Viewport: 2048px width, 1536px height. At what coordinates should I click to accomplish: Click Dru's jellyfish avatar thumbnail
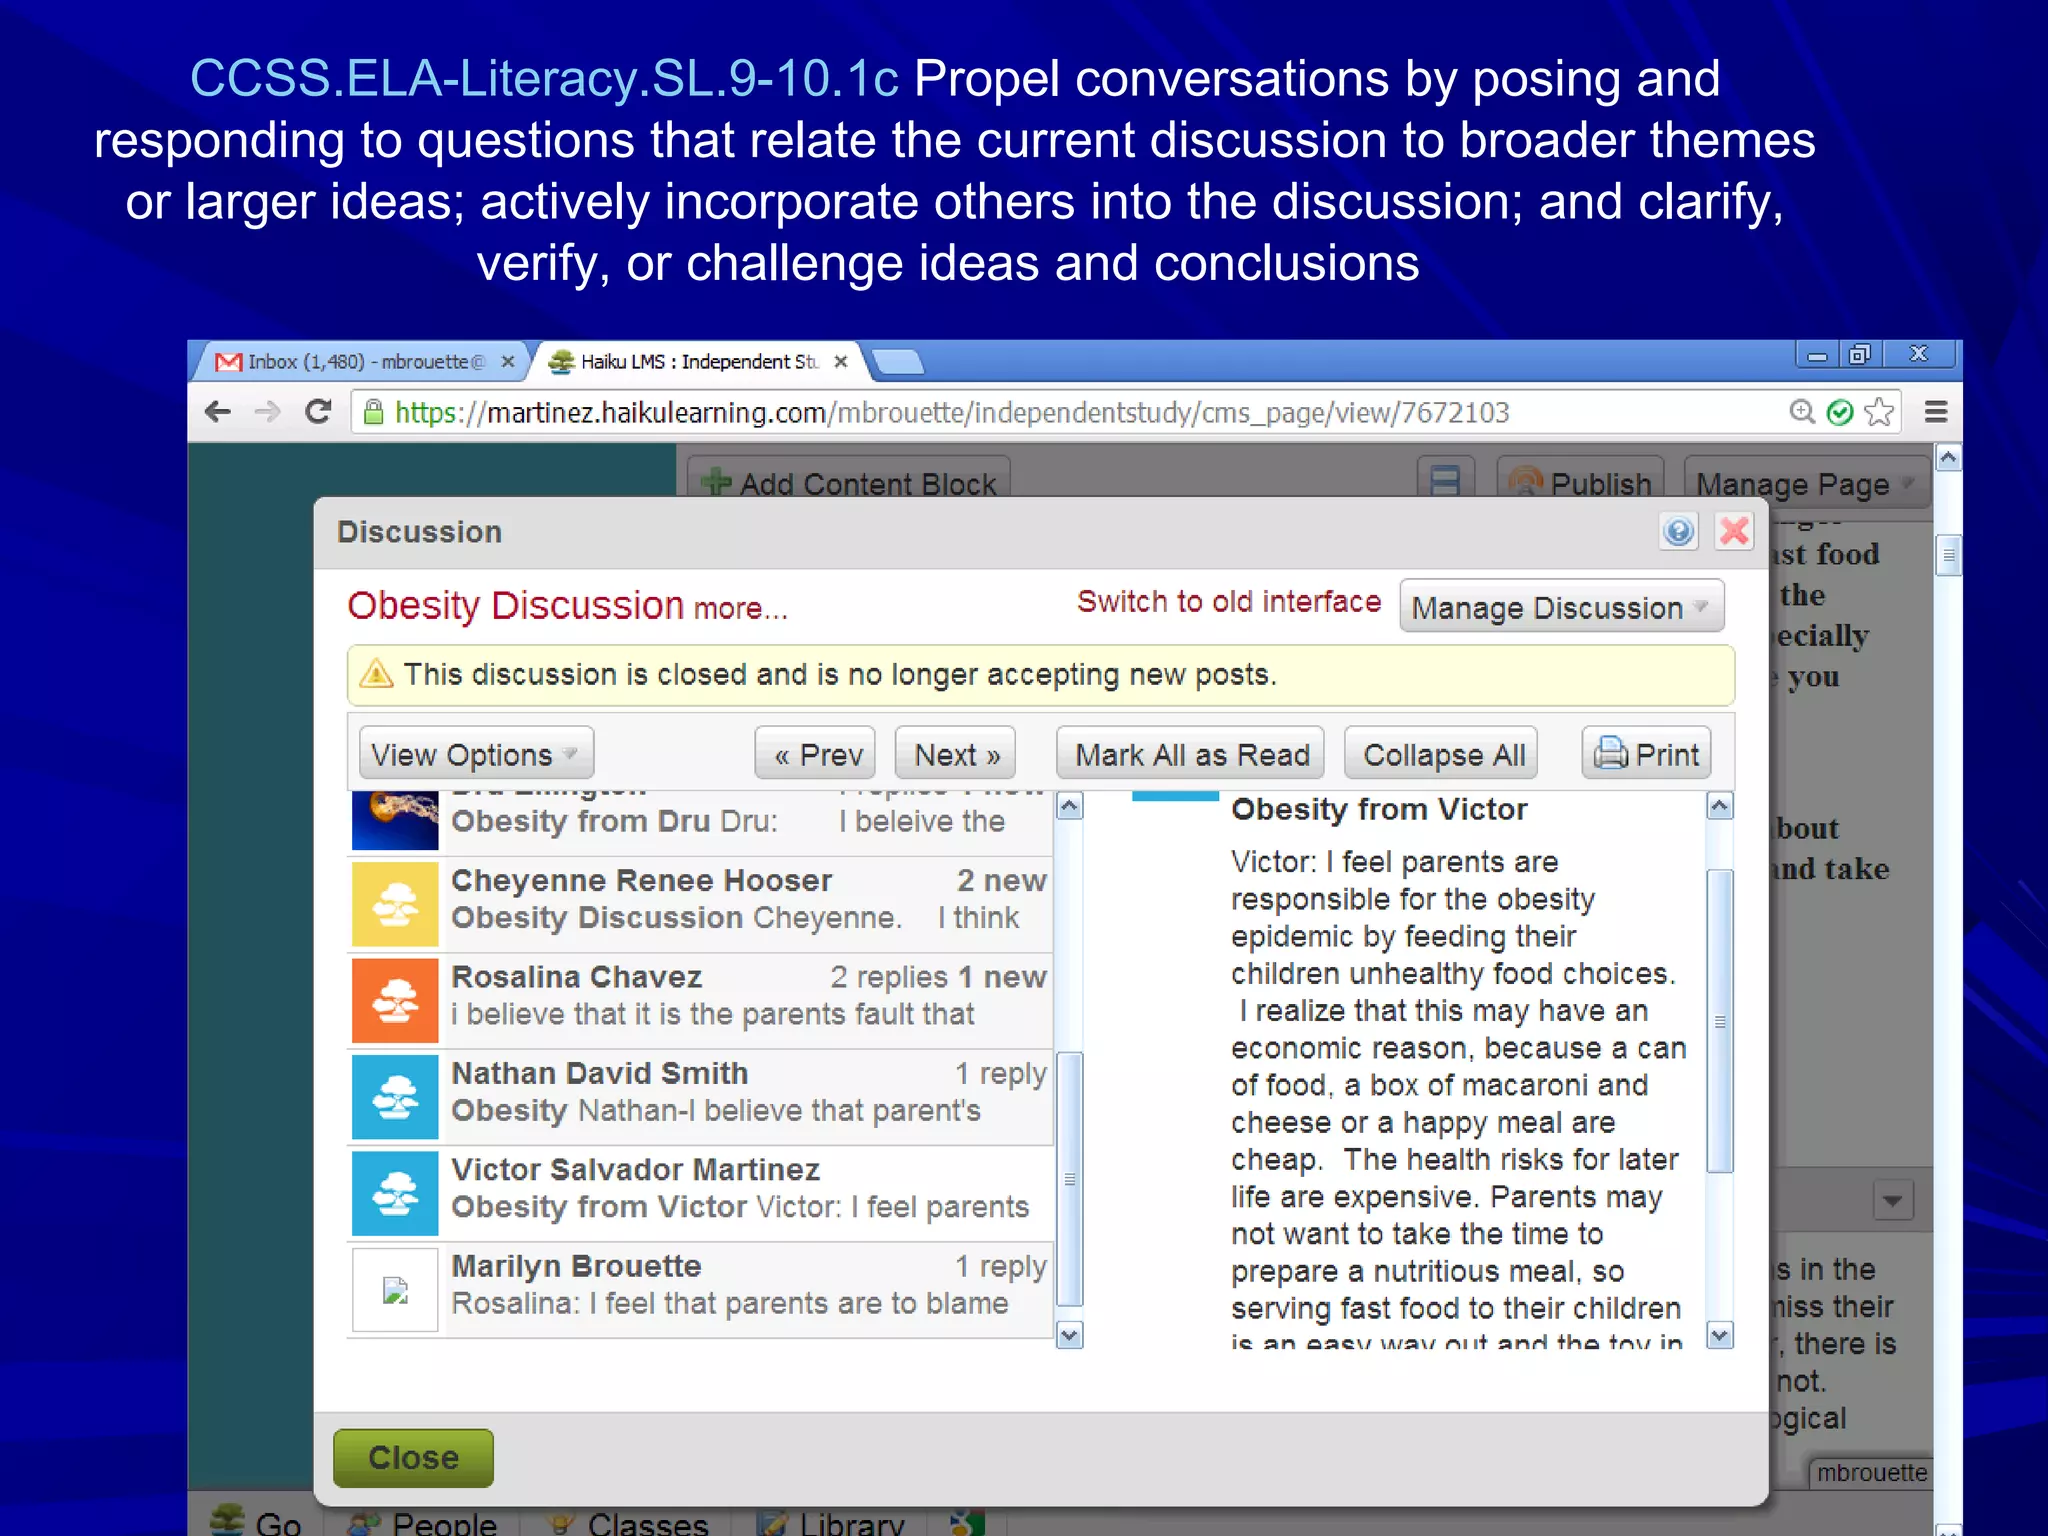point(395,820)
